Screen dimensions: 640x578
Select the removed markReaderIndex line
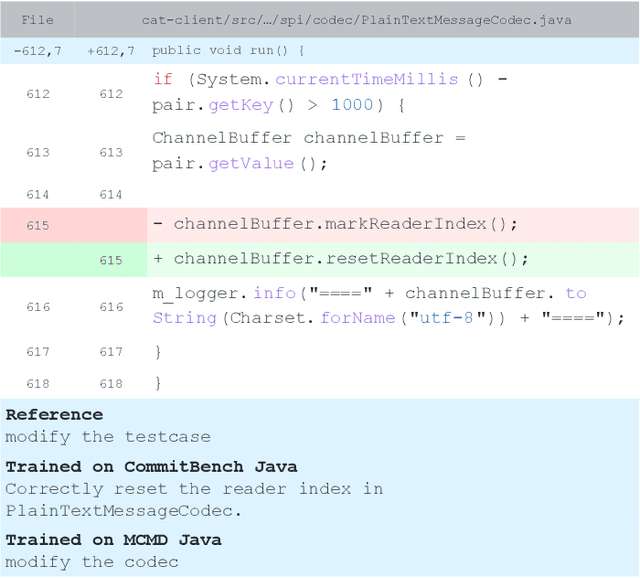click(335, 224)
